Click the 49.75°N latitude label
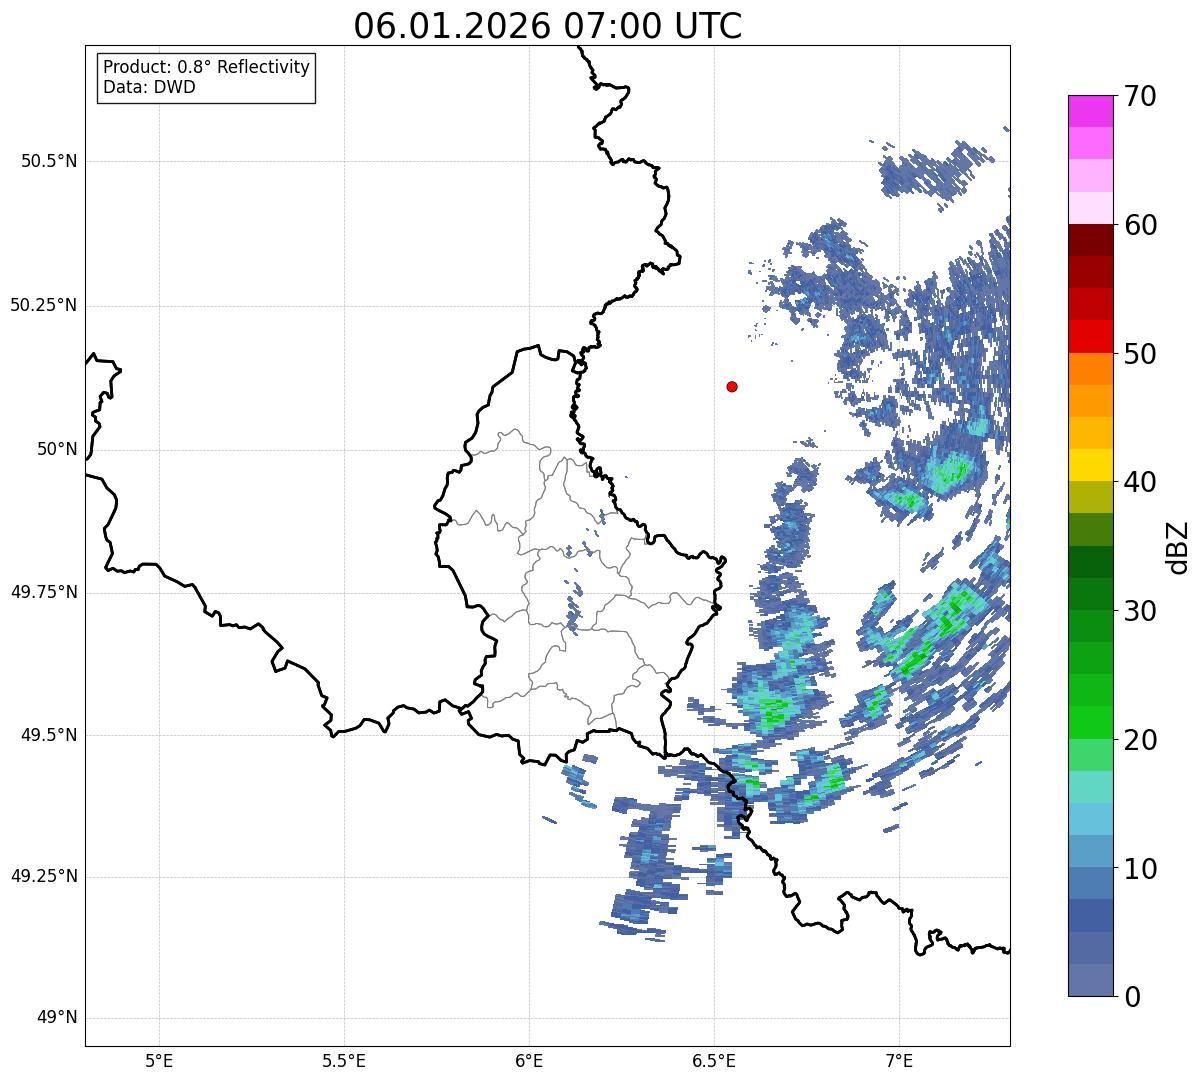1202x1081 pixels. (x=43, y=592)
